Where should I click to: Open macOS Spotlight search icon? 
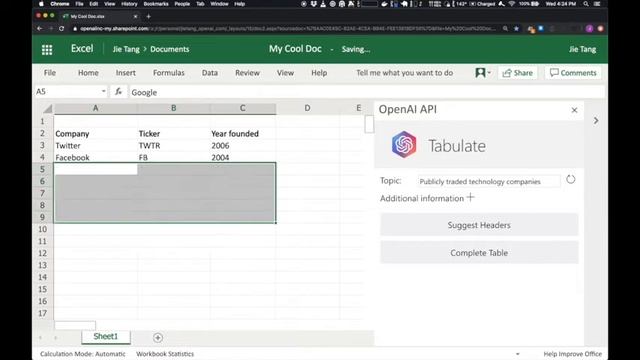point(586,4)
